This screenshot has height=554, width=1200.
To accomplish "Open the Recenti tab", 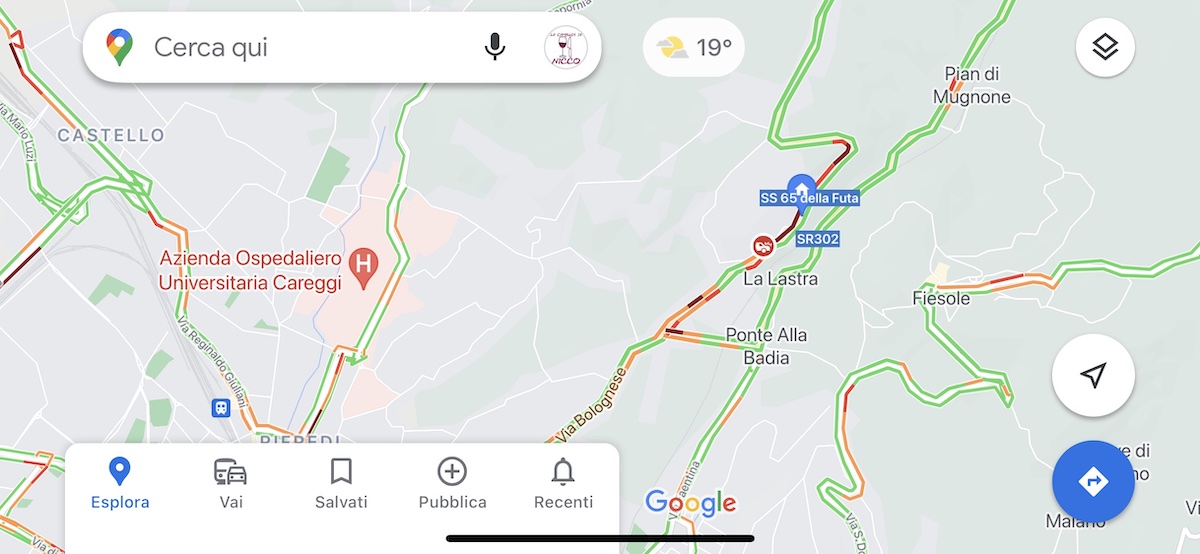I will point(563,484).
